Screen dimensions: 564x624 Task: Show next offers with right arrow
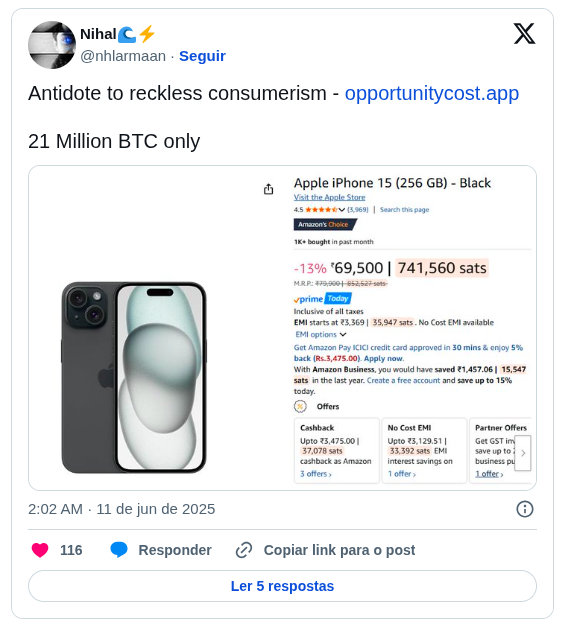click(x=523, y=453)
